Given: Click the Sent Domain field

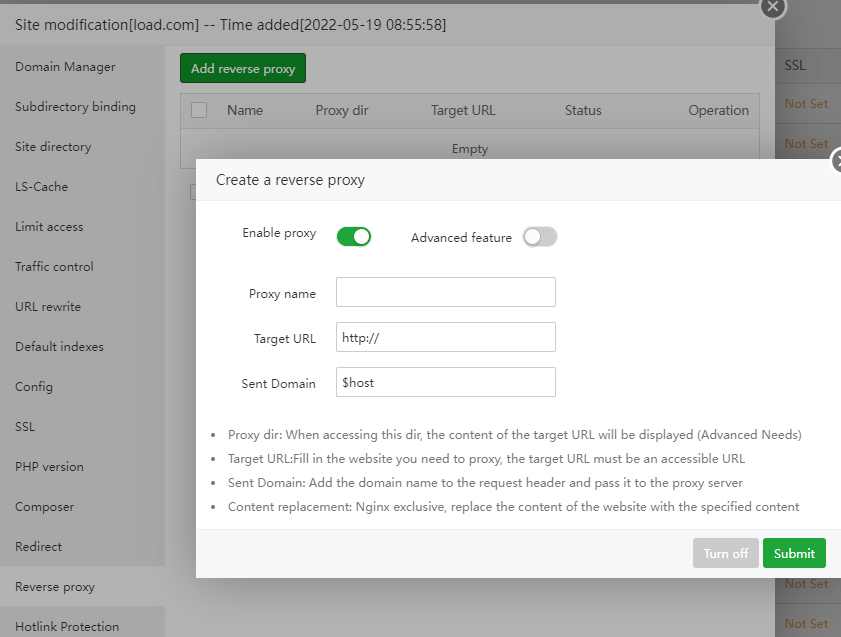Looking at the screenshot, I should pyautogui.click(x=445, y=382).
